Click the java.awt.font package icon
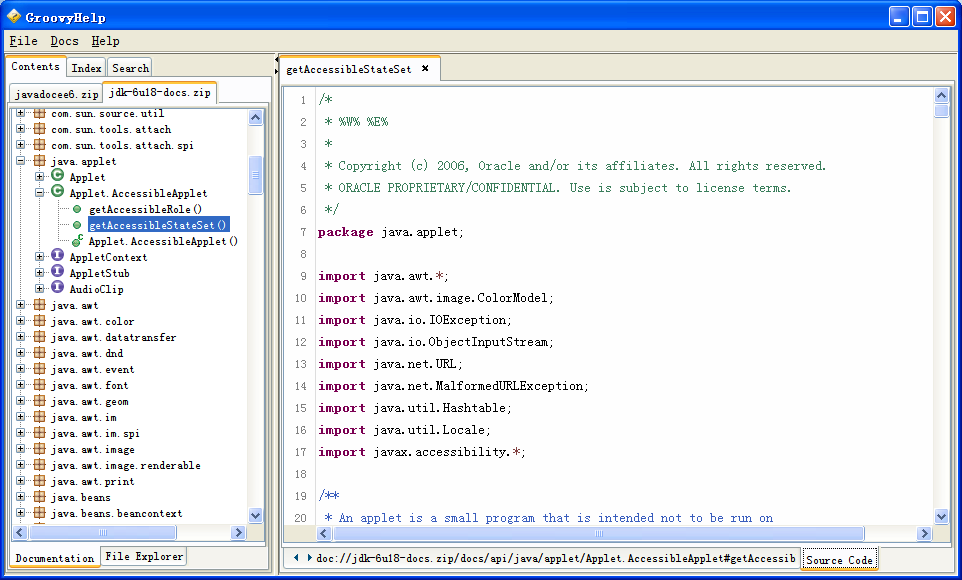The height and width of the screenshot is (580, 962). tap(39, 385)
